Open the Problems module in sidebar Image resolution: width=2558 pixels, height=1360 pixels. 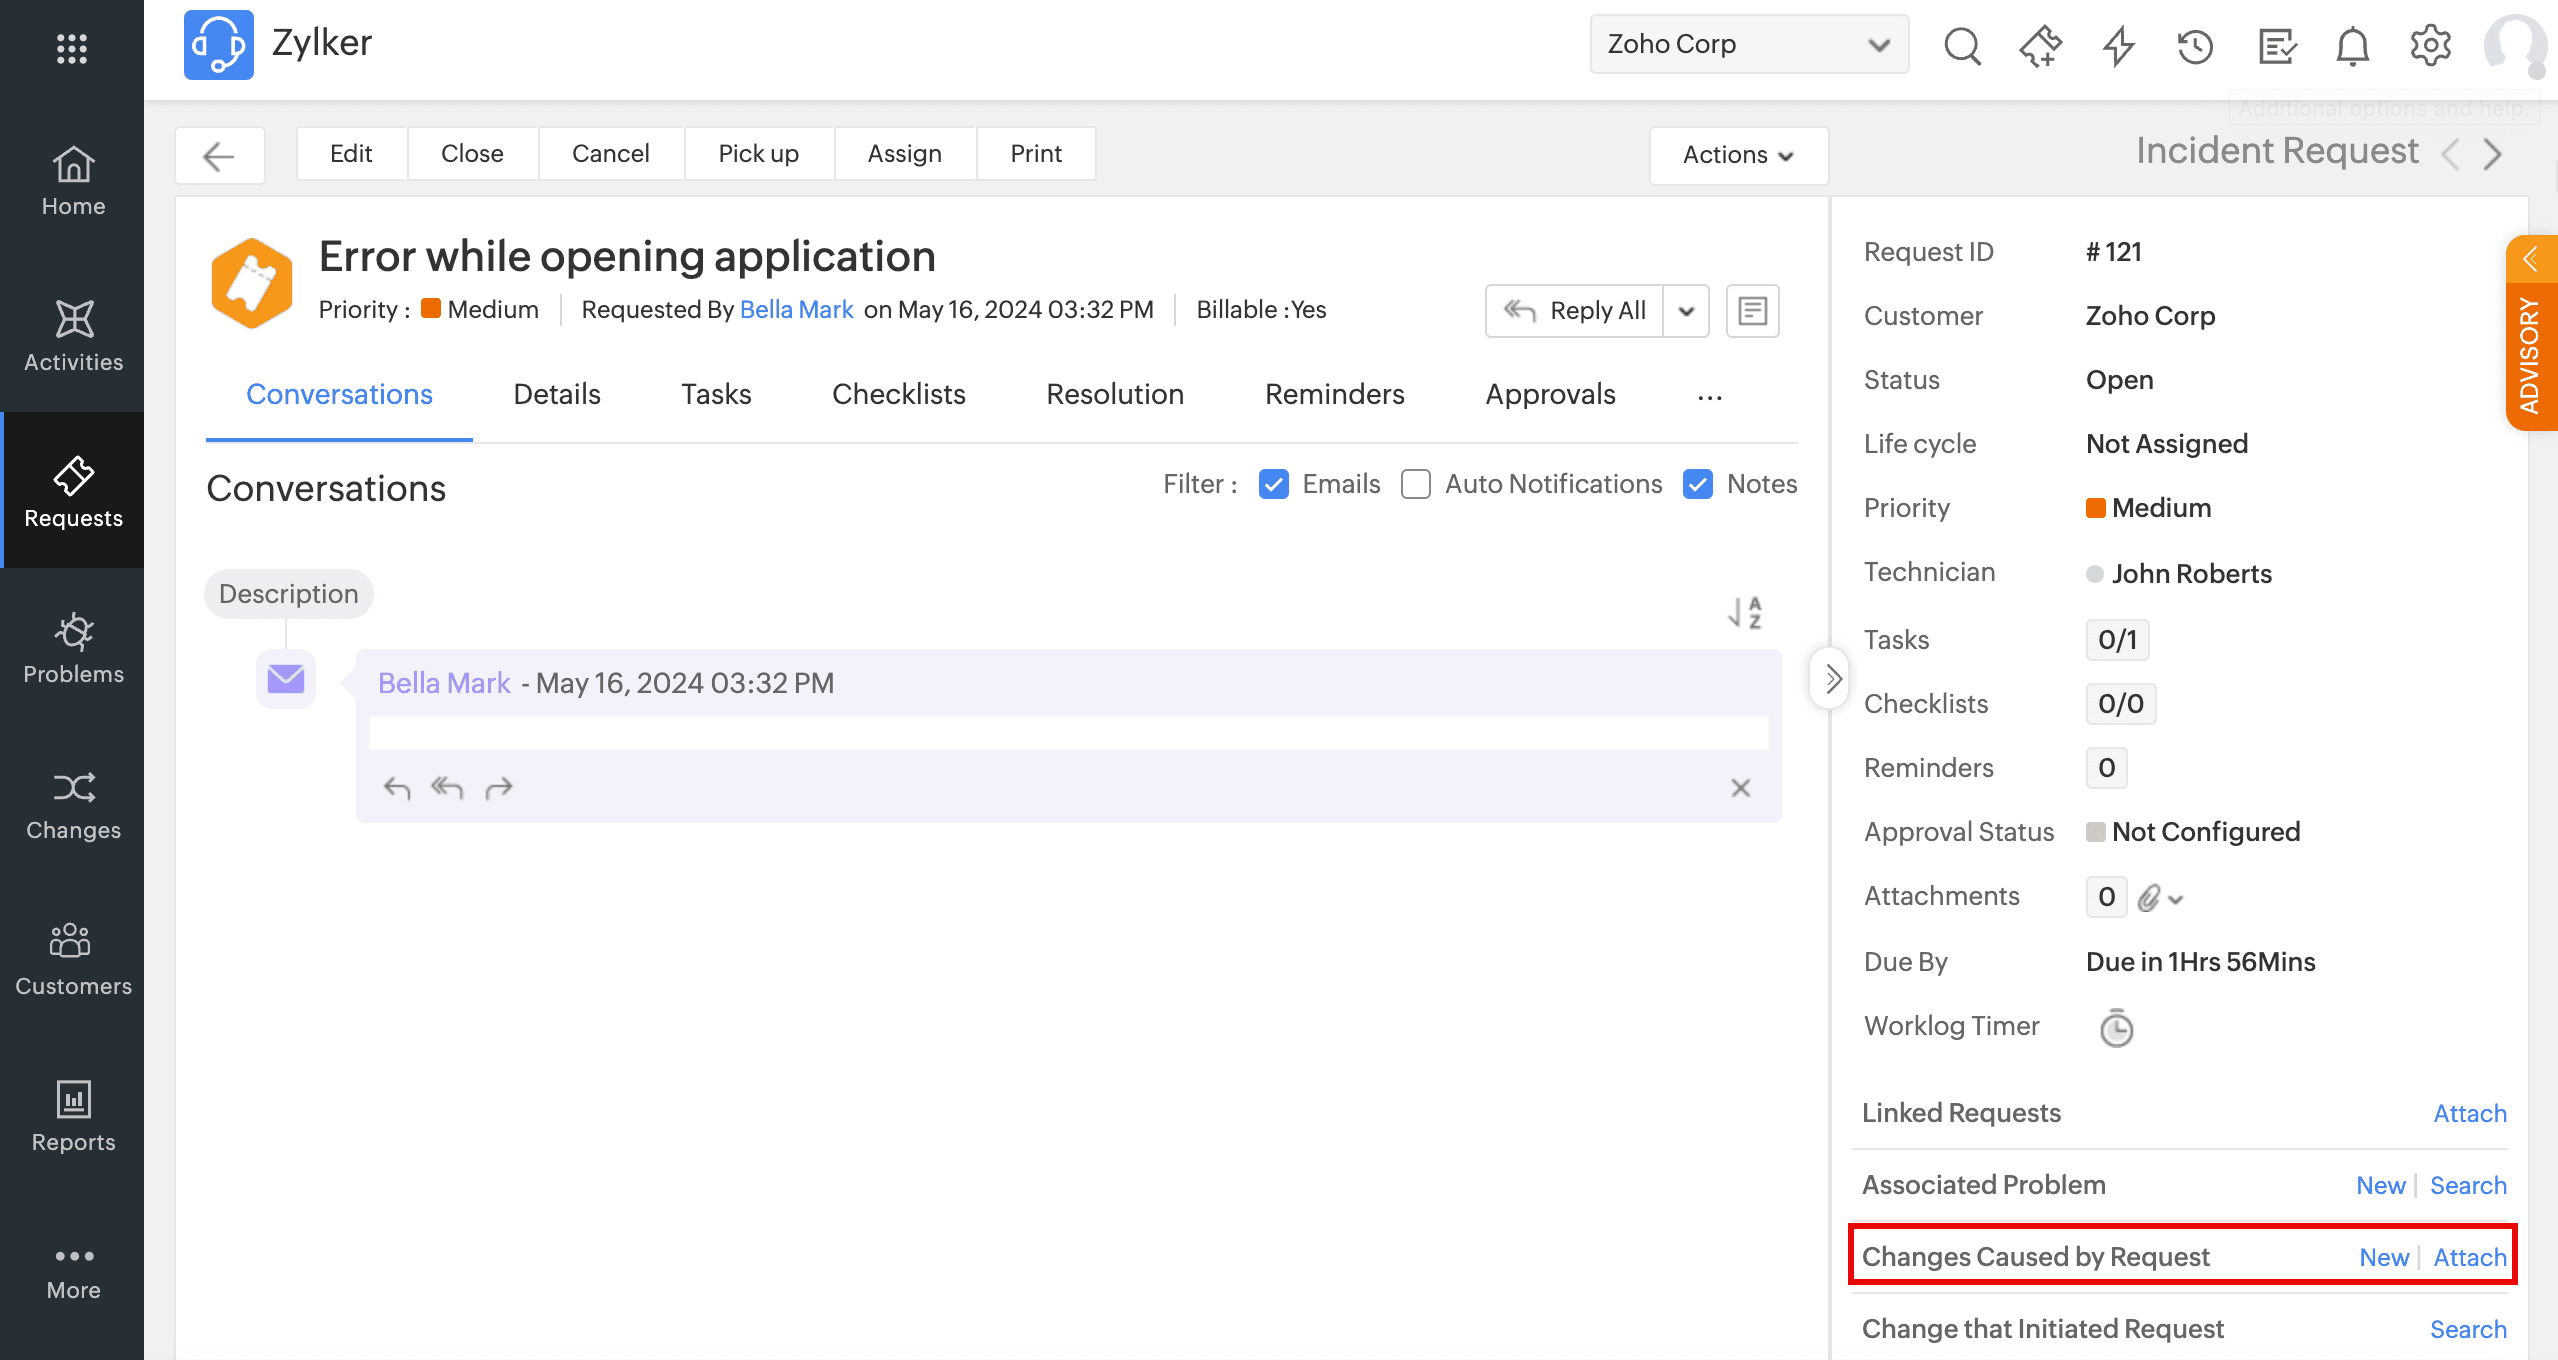[x=73, y=648]
